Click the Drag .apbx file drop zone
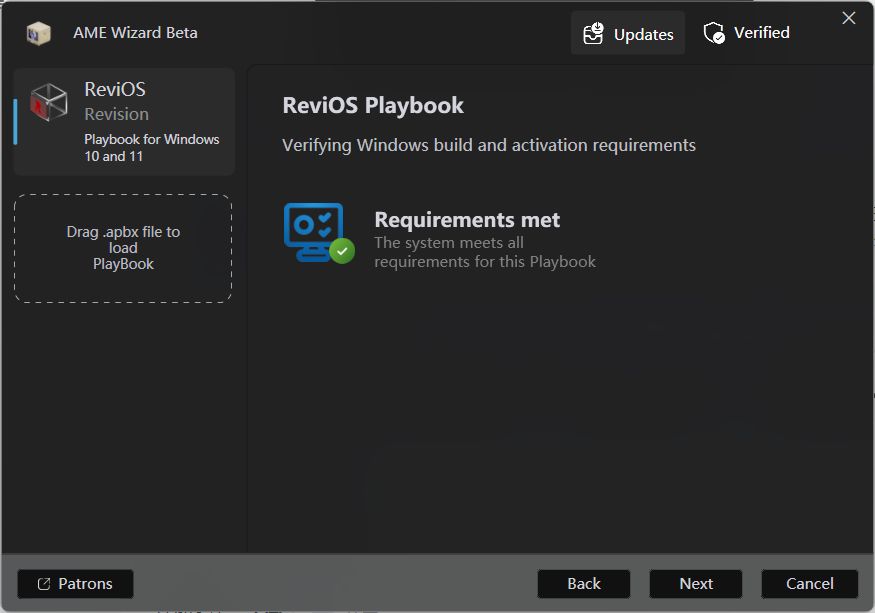The image size is (875, 613). (x=123, y=248)
